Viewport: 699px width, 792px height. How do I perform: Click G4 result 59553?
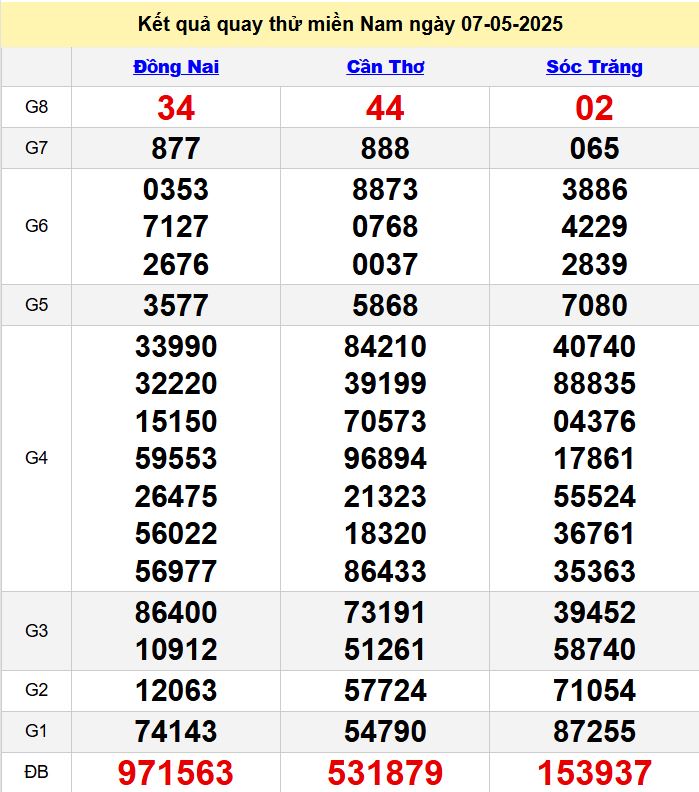pos(176,459)
